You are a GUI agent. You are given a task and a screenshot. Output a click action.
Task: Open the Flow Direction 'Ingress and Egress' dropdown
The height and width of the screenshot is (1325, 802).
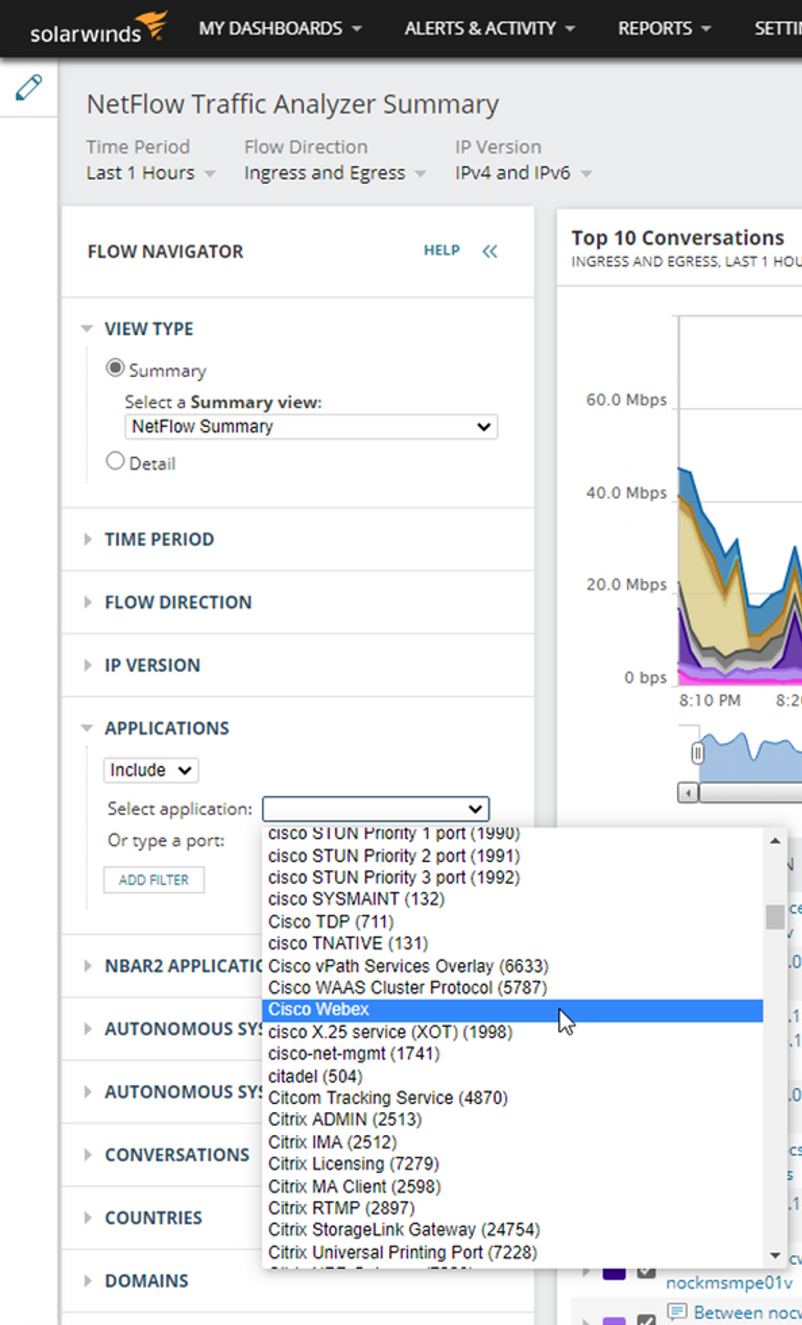point(335,173)
